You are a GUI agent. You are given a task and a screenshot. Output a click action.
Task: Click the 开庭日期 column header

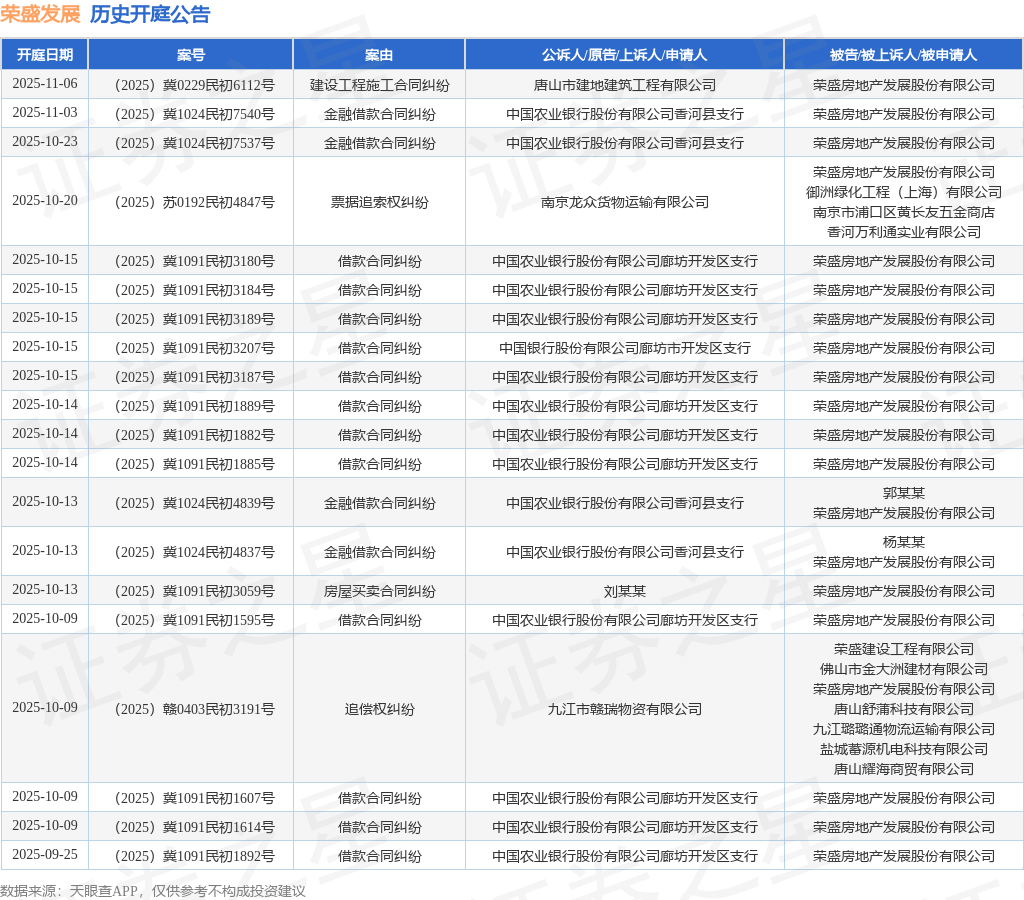point(44,55)
